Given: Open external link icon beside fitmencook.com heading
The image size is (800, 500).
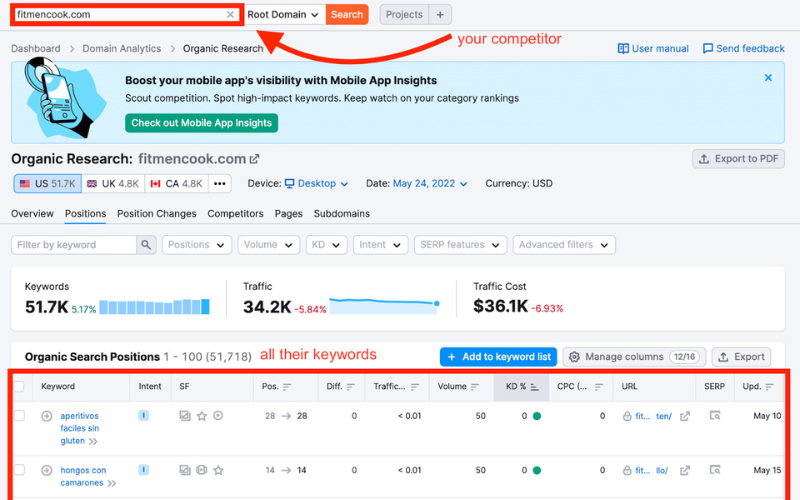Looking at the screenshot, I should (254, 159).
